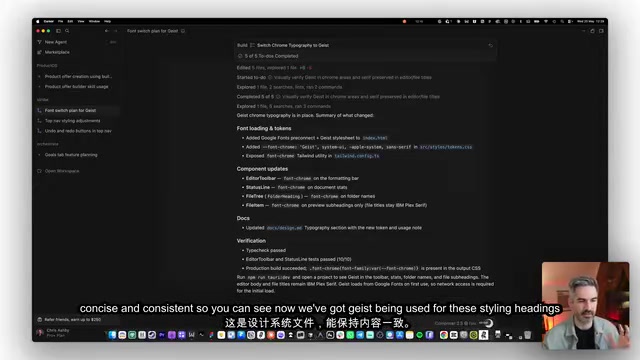Open Trash from the Dock
The image size is (640, 360).
tap(528, 335)
